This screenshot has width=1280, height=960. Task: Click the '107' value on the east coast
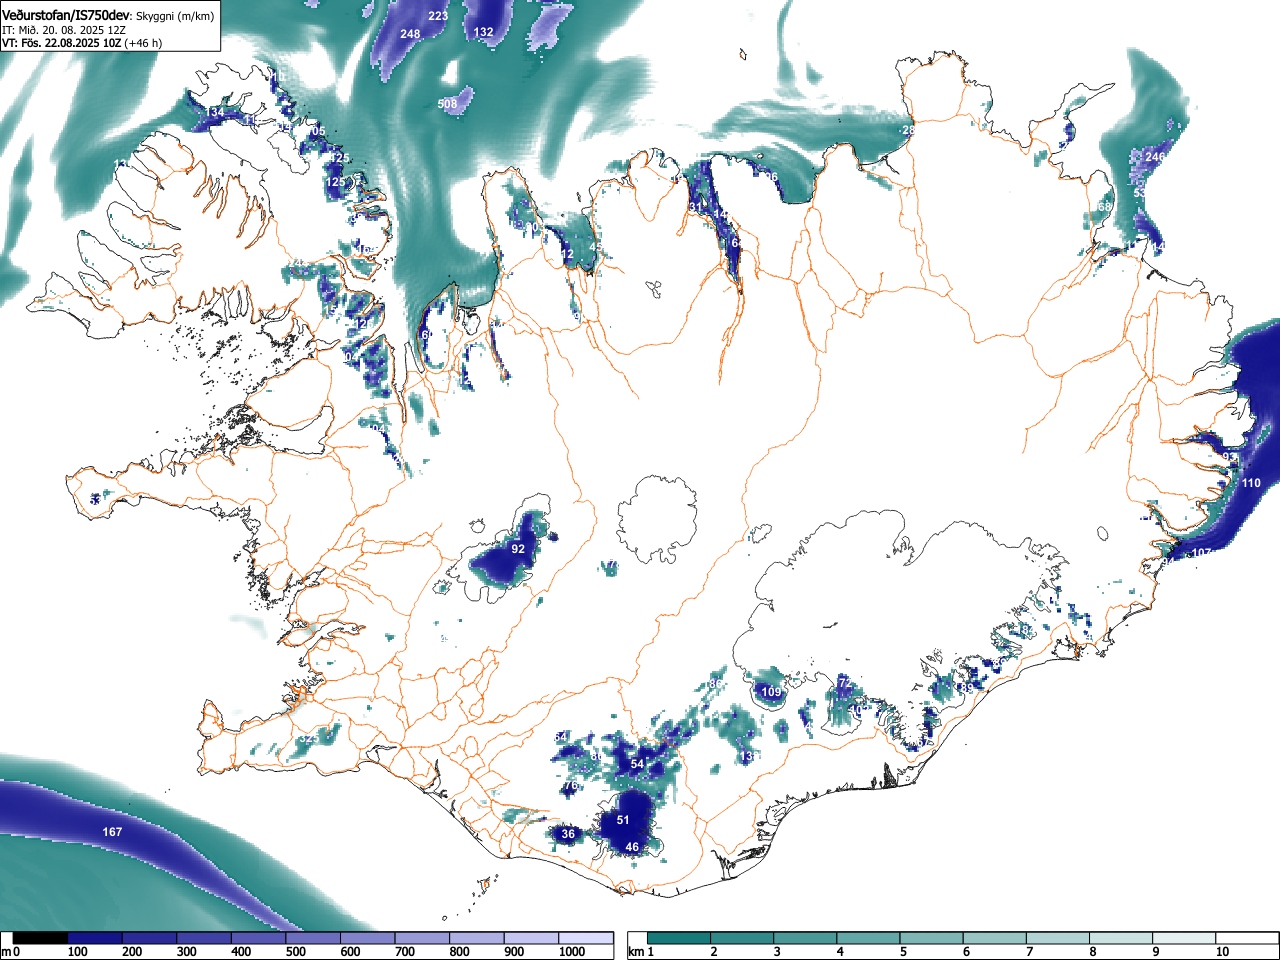pos(1201,553)
